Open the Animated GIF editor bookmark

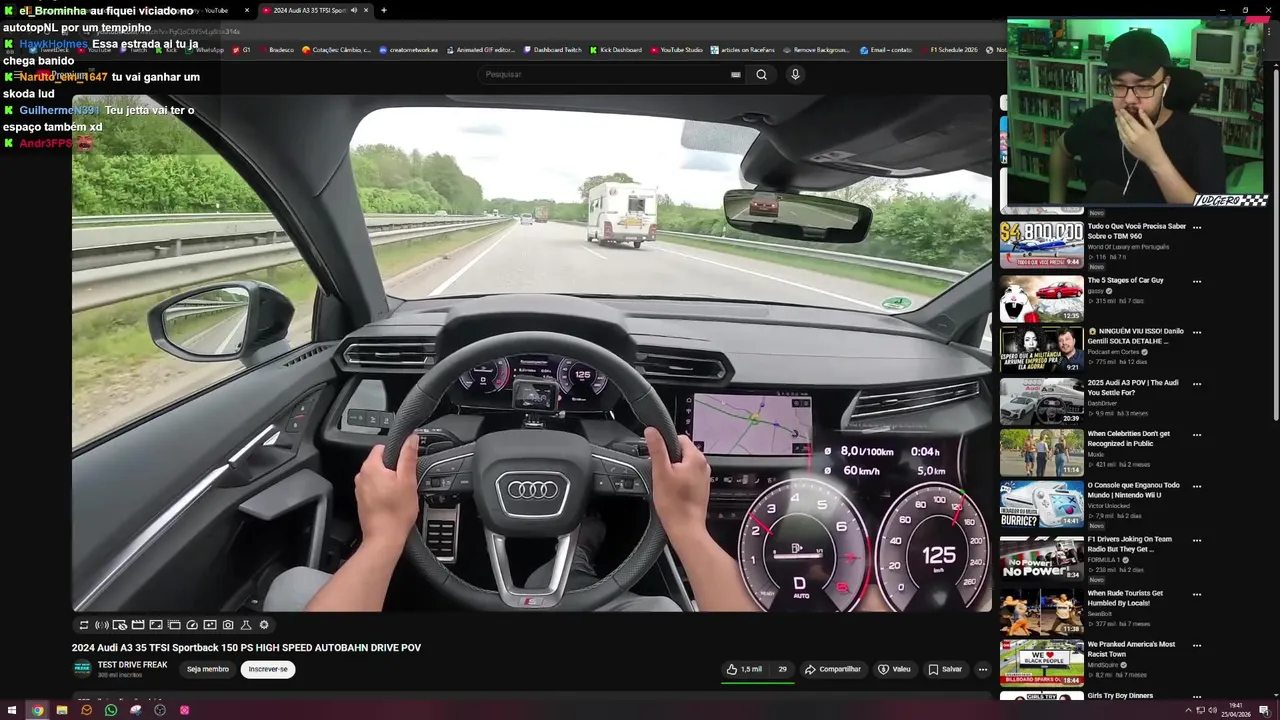480,49
